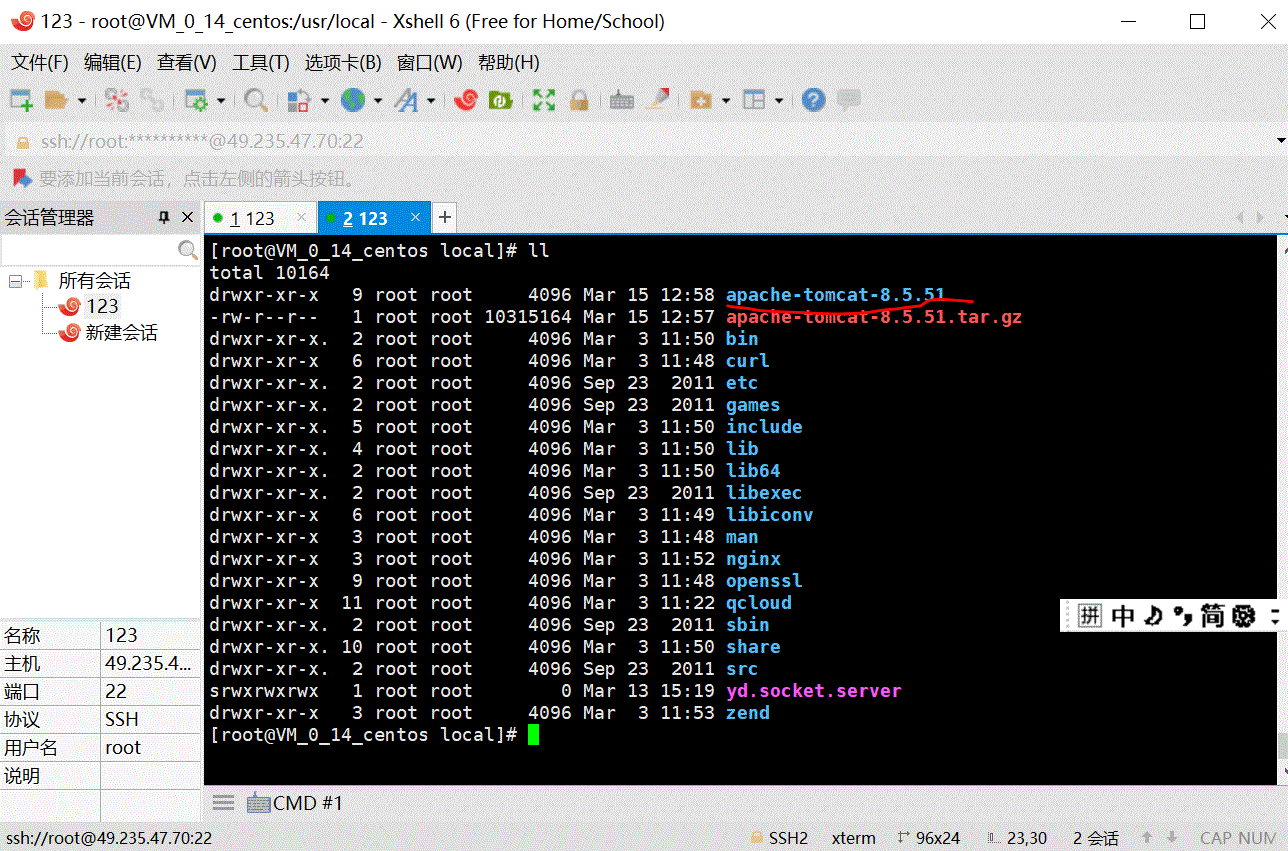Click the red Disconnect toolbar icon
The height and width of the screenshot is (851, 1288).
(117, 100)
